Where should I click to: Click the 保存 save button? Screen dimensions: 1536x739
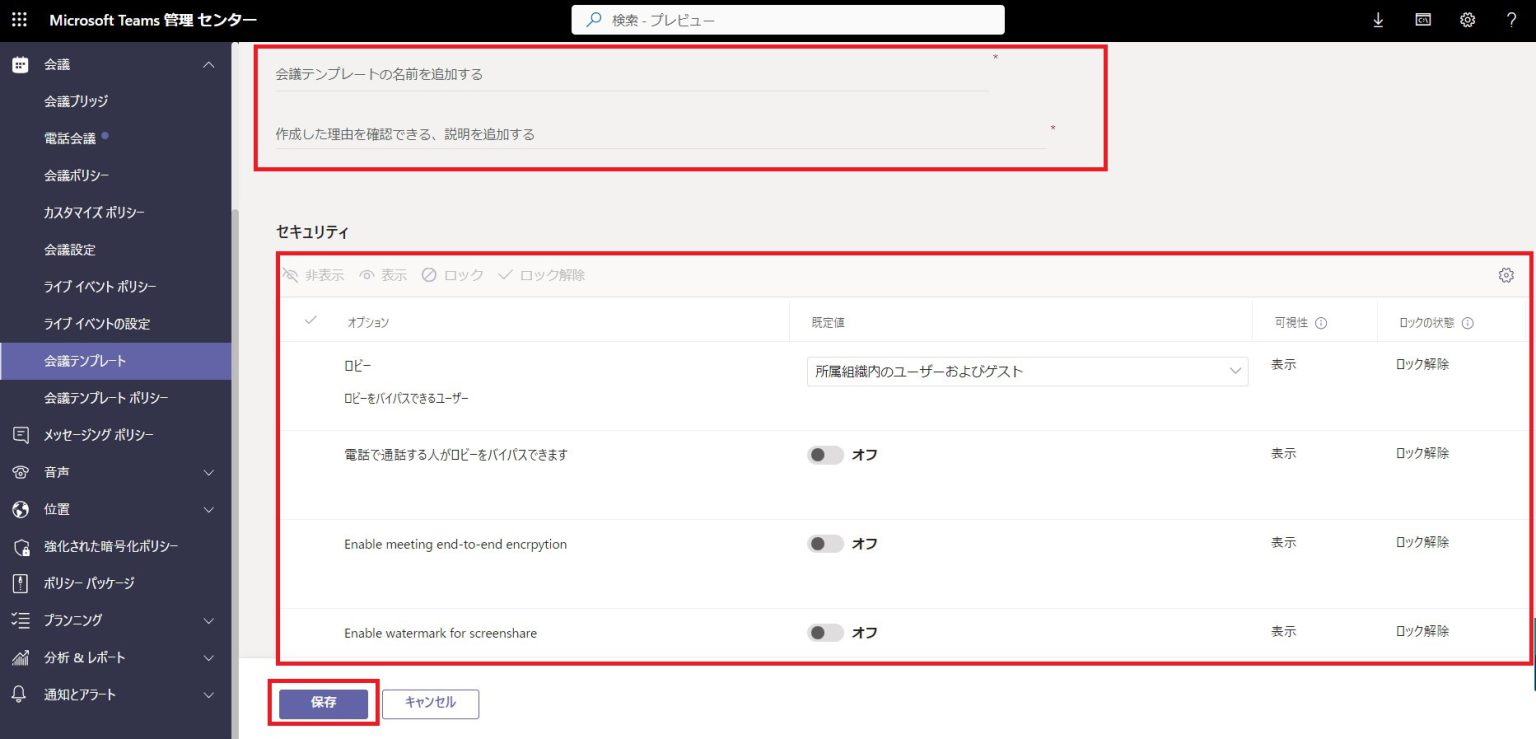(322, 703)
